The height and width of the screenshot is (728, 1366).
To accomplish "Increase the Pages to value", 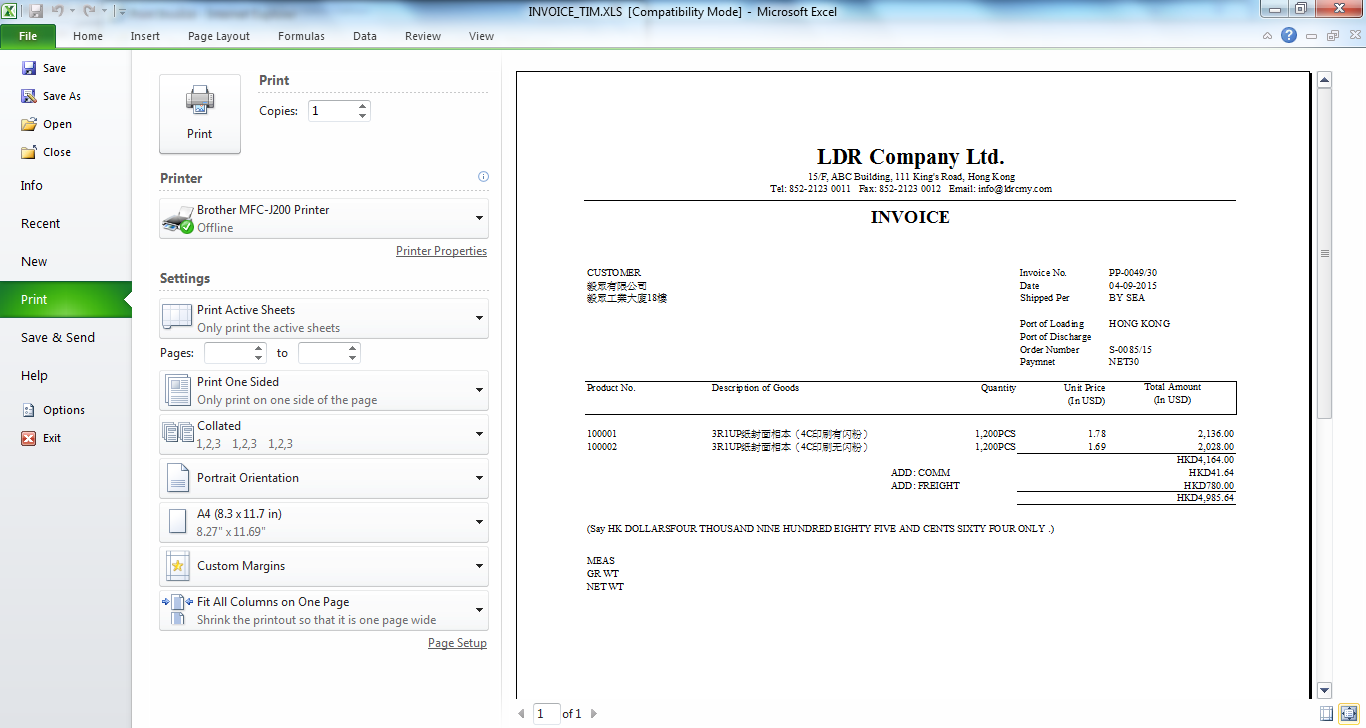I will point(353,348).
